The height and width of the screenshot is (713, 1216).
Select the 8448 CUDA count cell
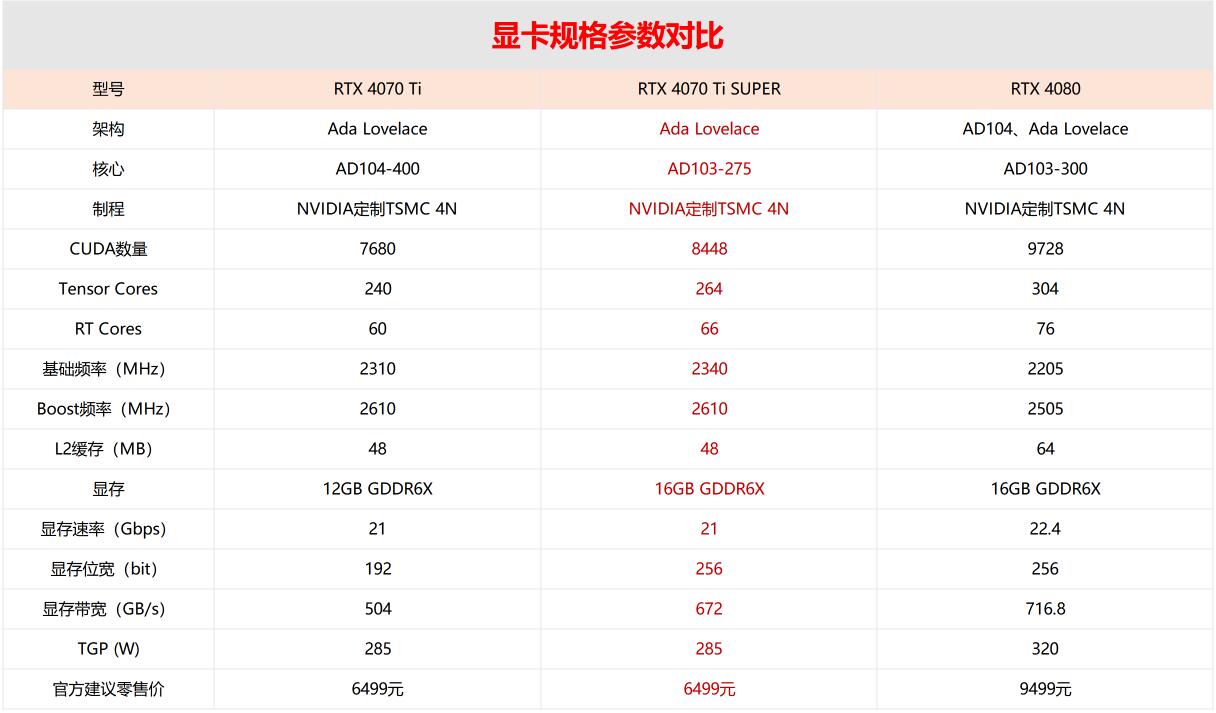point(708,249)
